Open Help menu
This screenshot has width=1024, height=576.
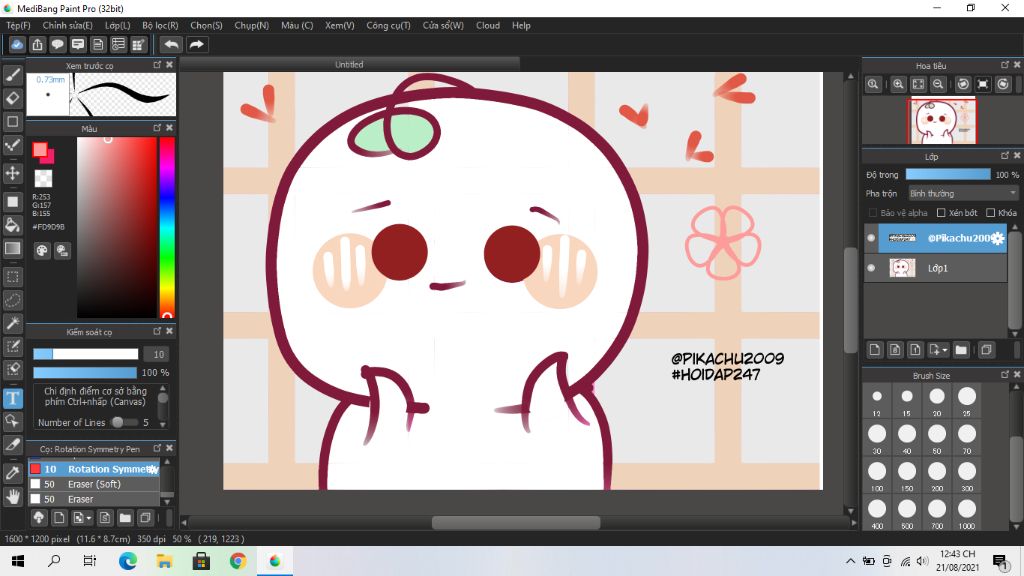521,25
